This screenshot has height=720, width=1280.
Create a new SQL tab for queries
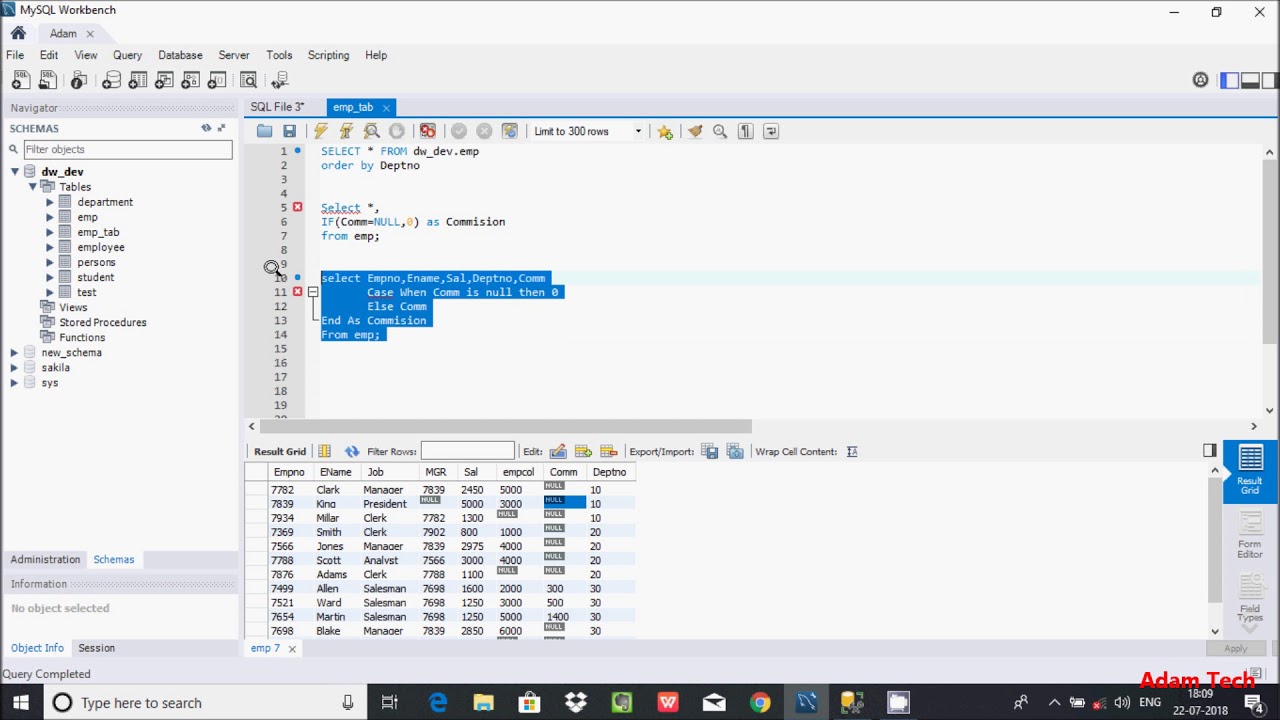pos(20,80)
